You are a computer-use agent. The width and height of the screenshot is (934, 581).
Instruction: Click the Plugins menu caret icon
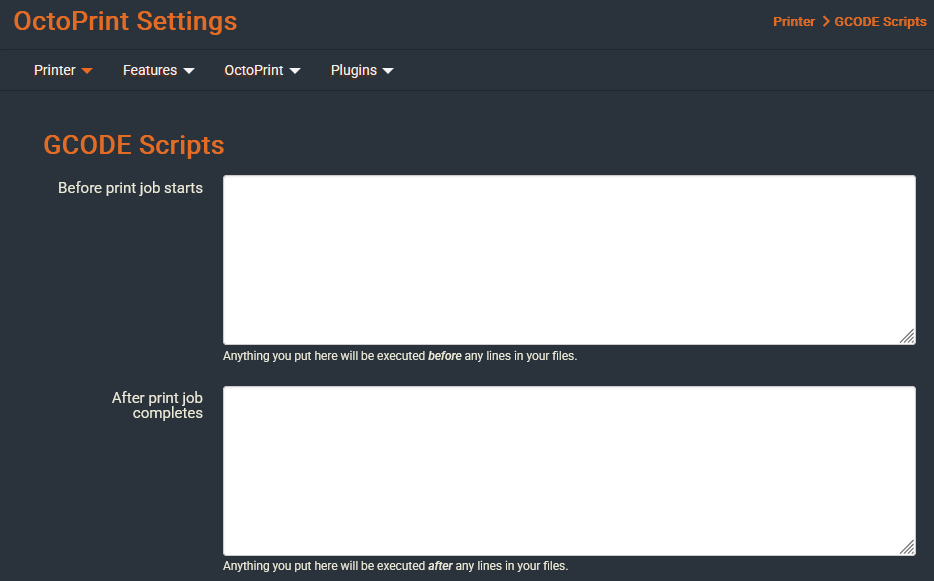(388, 70)
